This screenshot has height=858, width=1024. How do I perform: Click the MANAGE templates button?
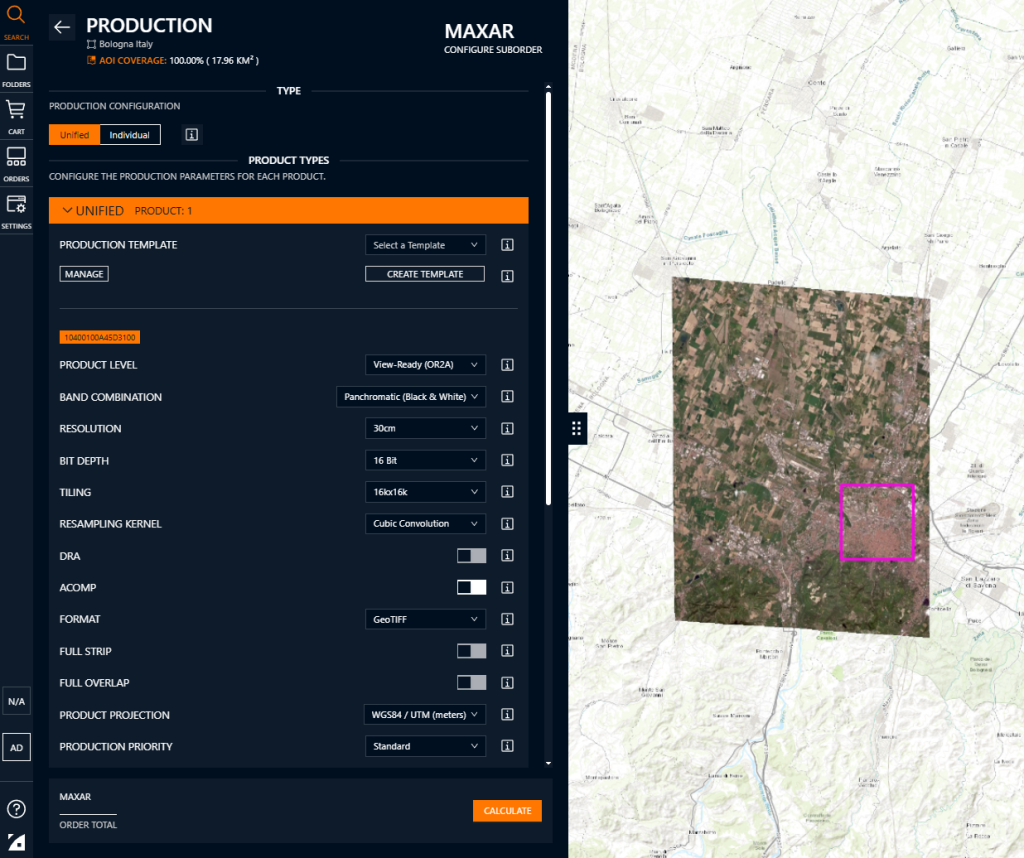point(84,274)
